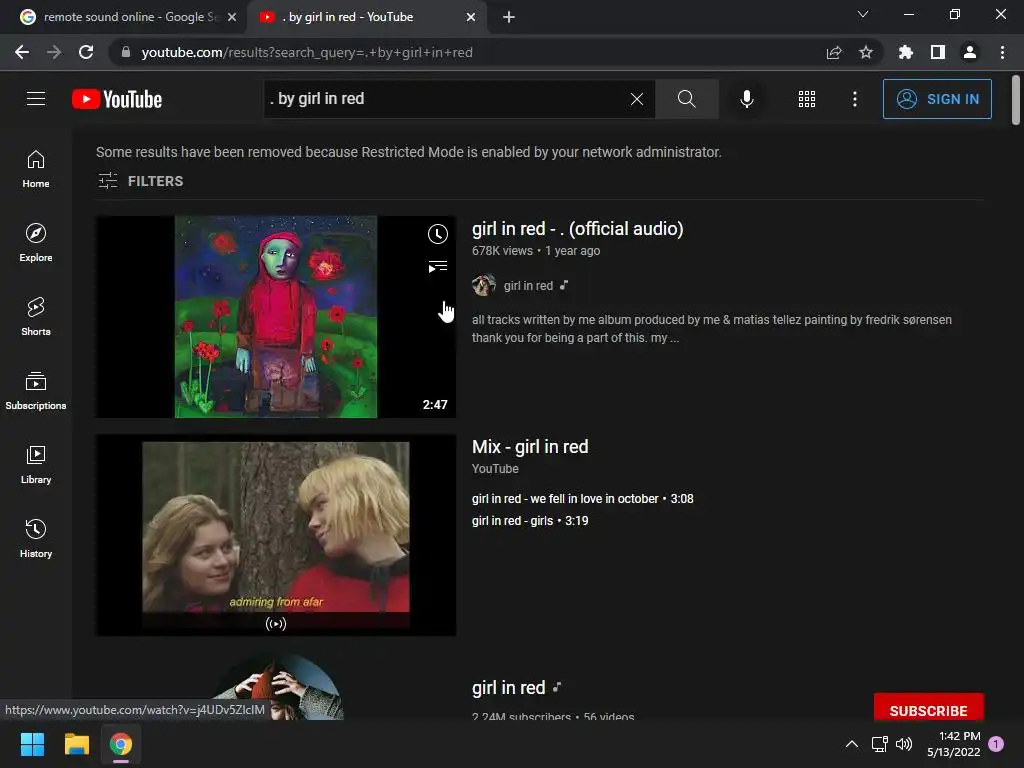Click the Mix 'admiring from afar' thumbnail
This screenshot has height=768, width=1024.
tap(276, 535)
